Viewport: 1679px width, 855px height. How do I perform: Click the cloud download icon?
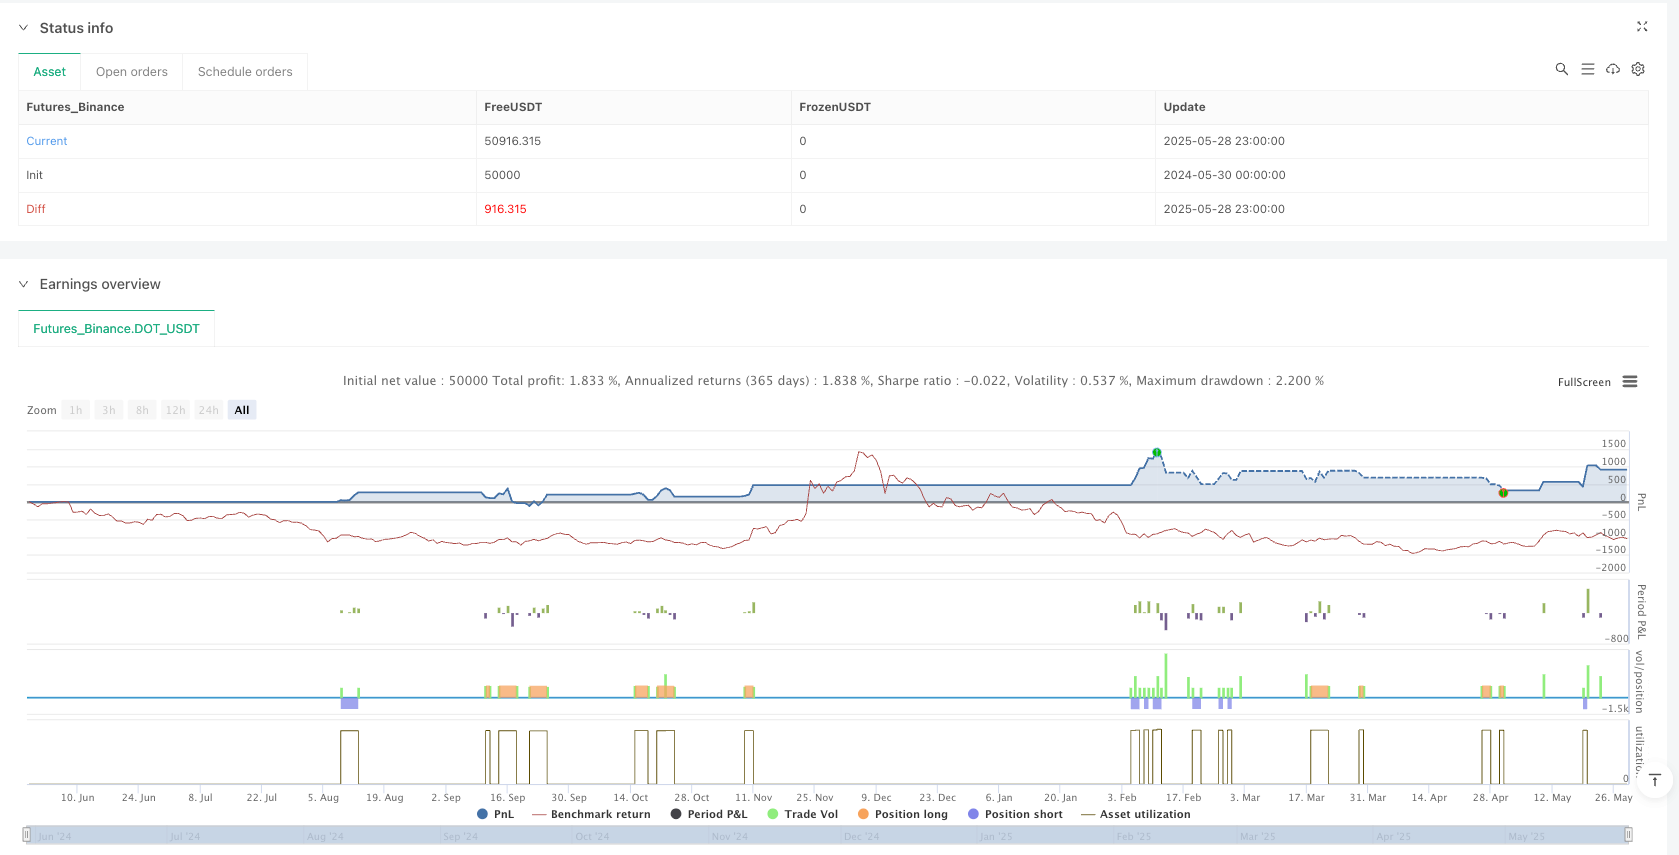pos(1613,69)
